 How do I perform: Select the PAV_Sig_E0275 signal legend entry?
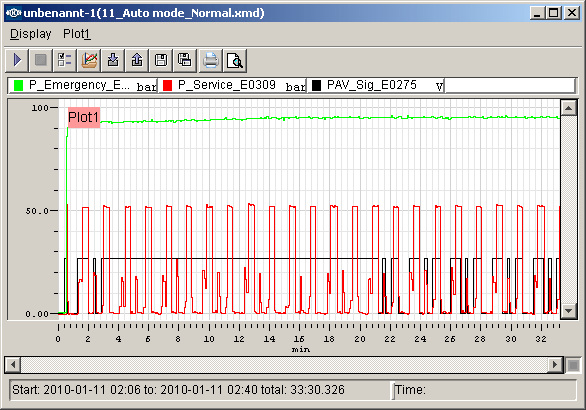pos(376,86)
